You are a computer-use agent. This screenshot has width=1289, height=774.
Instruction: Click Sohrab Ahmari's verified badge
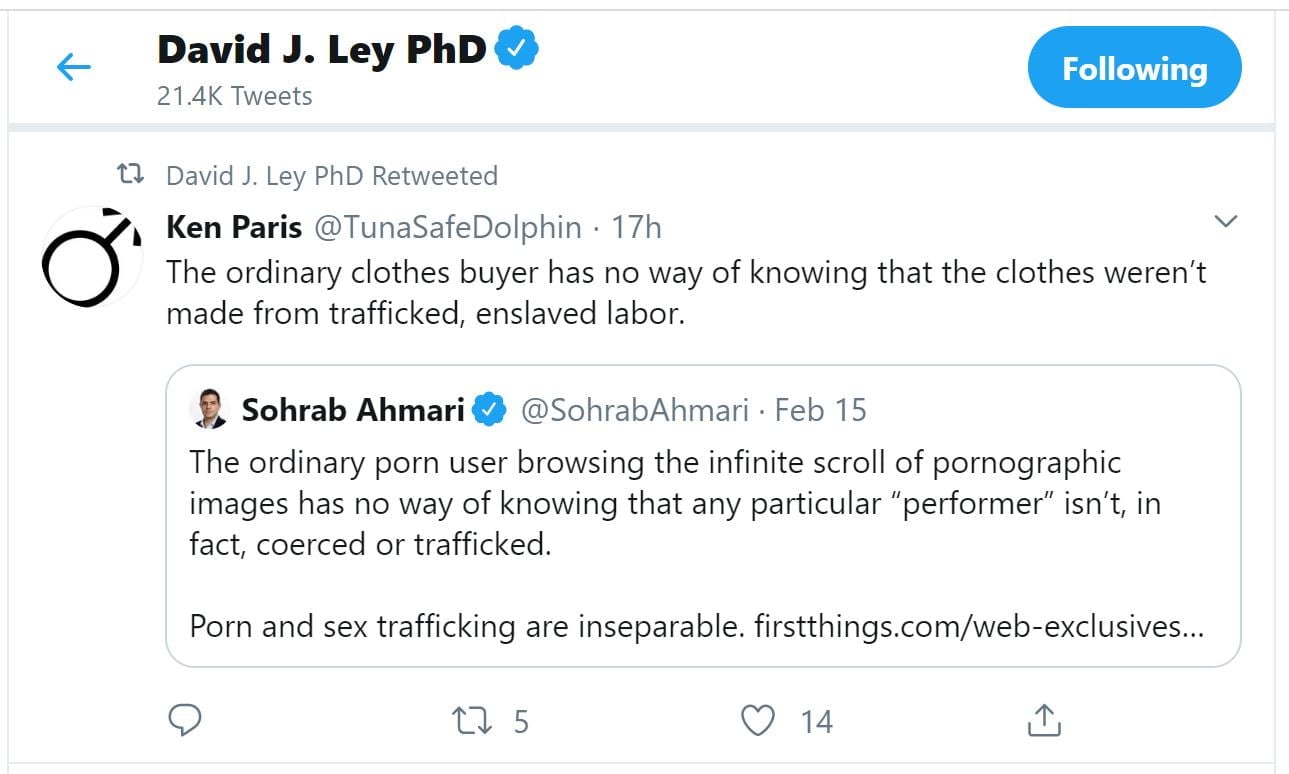click(489, 409)
